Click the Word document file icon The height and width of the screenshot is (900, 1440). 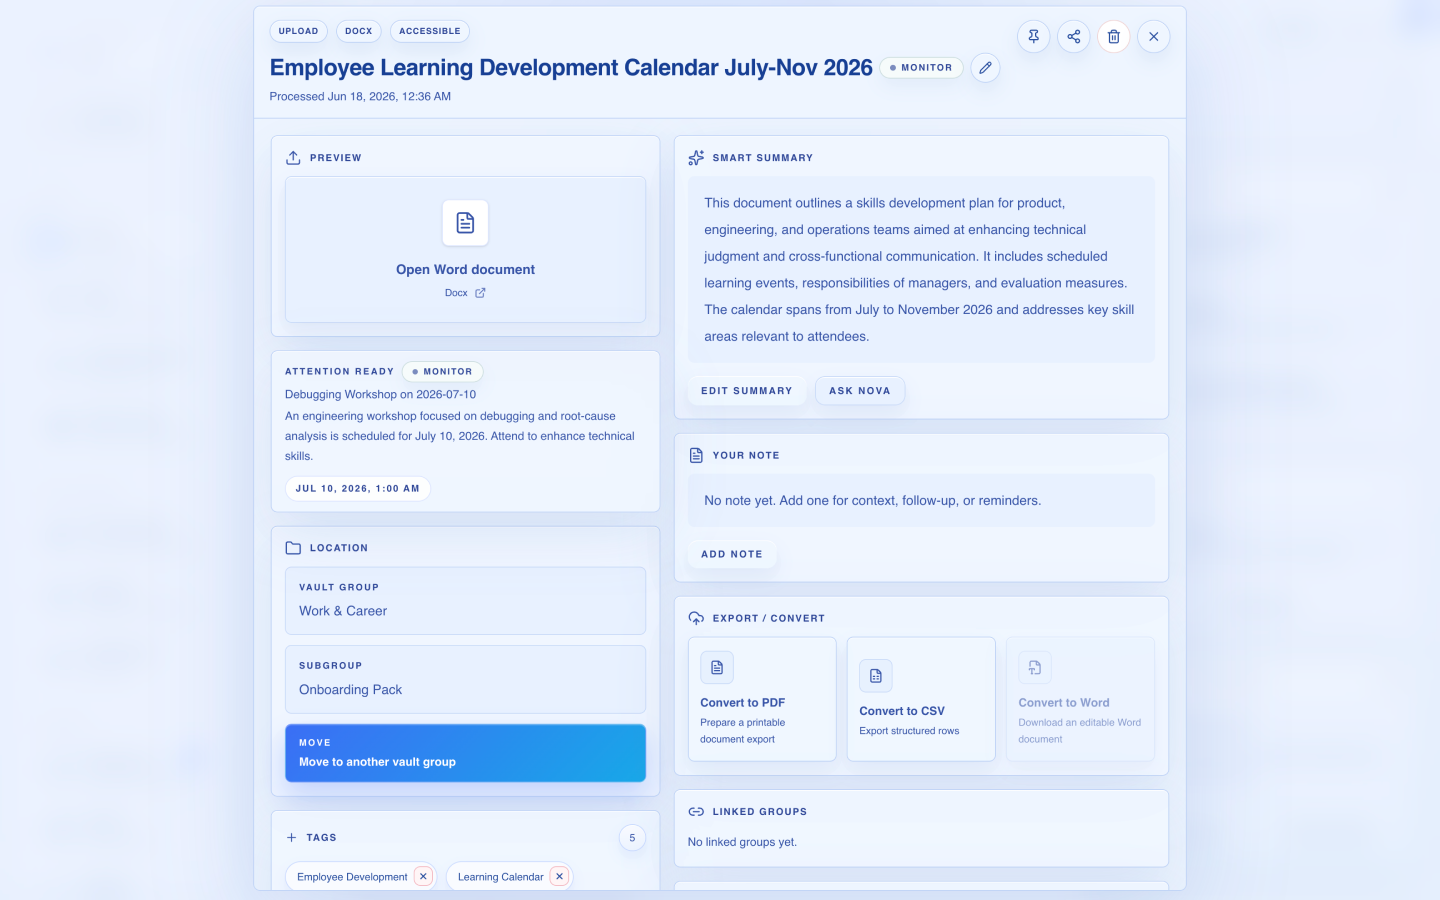tap(465, 222)
